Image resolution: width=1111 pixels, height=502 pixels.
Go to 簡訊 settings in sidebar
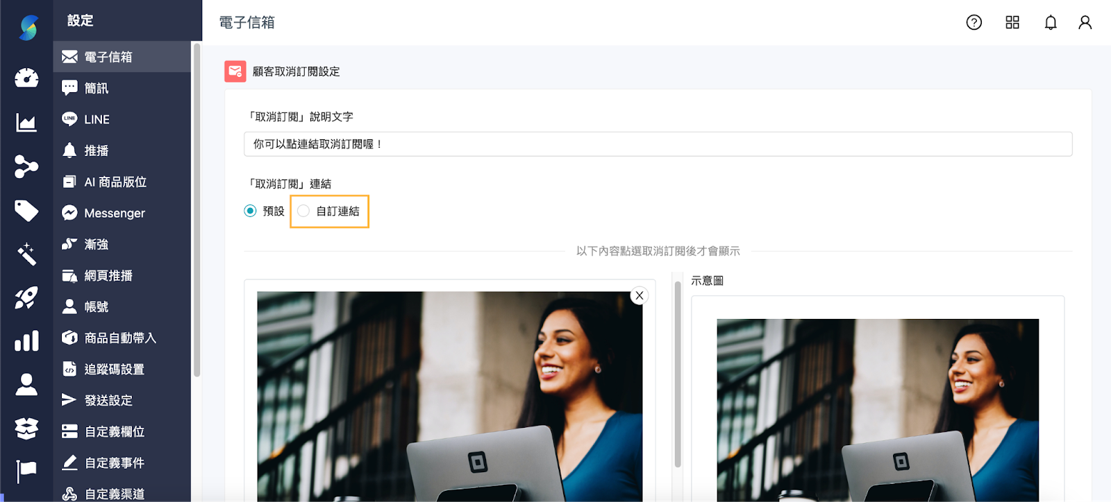(x=96, y=88)
